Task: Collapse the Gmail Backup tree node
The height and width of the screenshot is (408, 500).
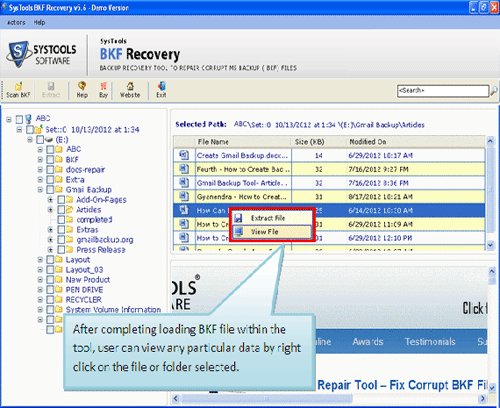Action: [40, 190]
